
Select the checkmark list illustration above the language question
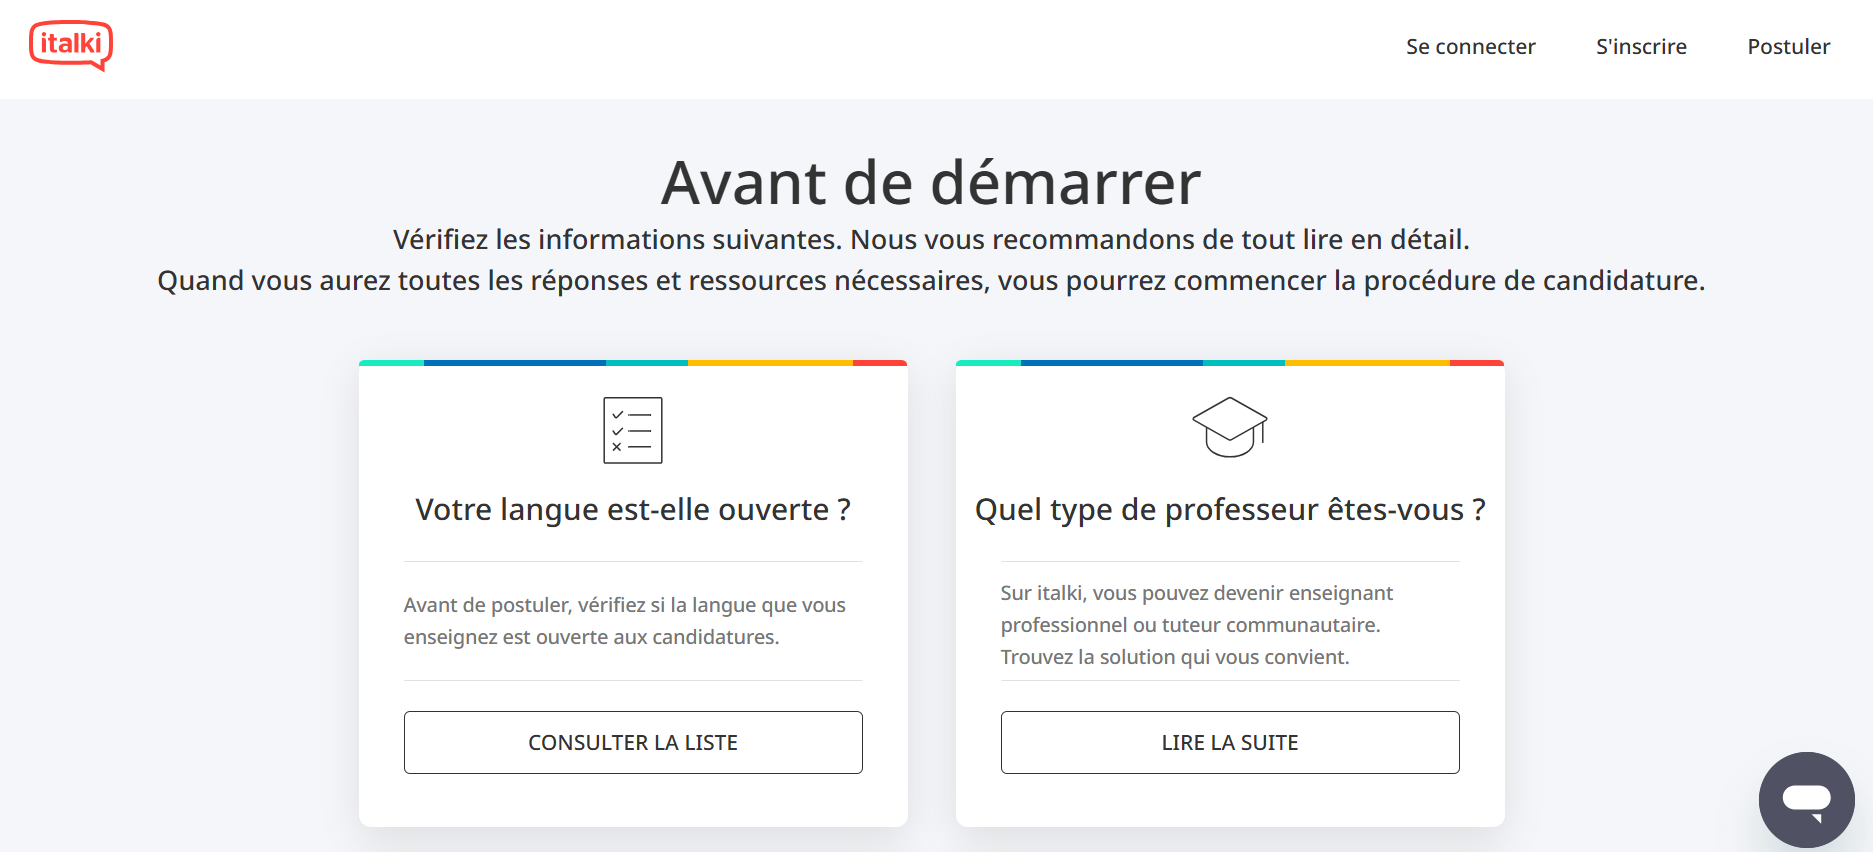click(x=632, y=430)
